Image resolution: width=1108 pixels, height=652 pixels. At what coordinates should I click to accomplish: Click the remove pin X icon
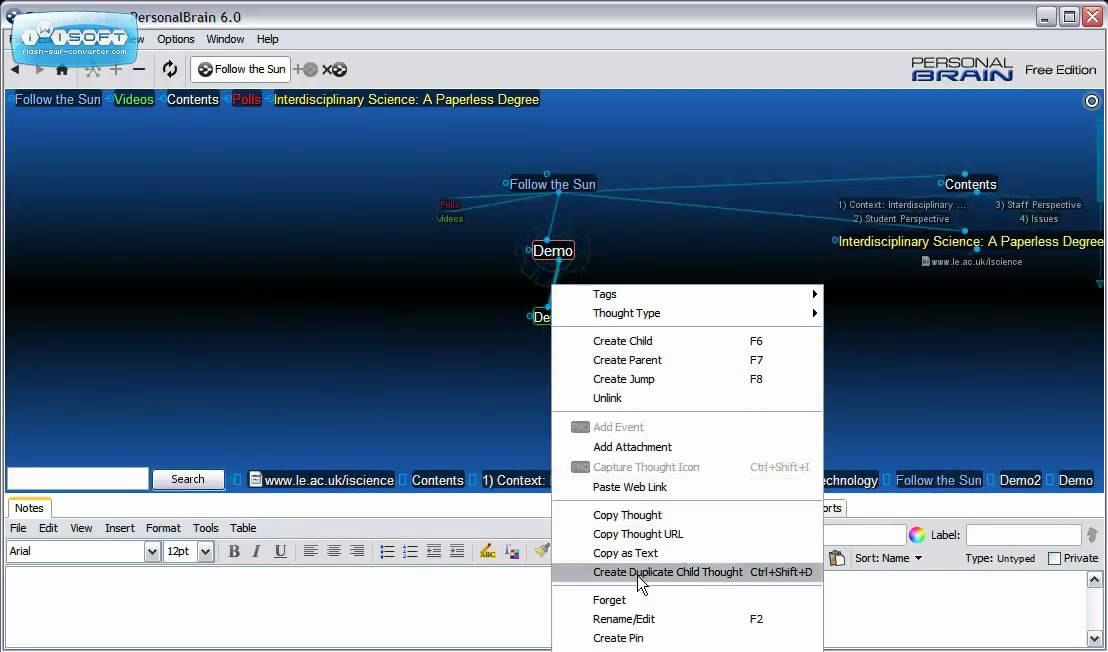tap(334, 69)
